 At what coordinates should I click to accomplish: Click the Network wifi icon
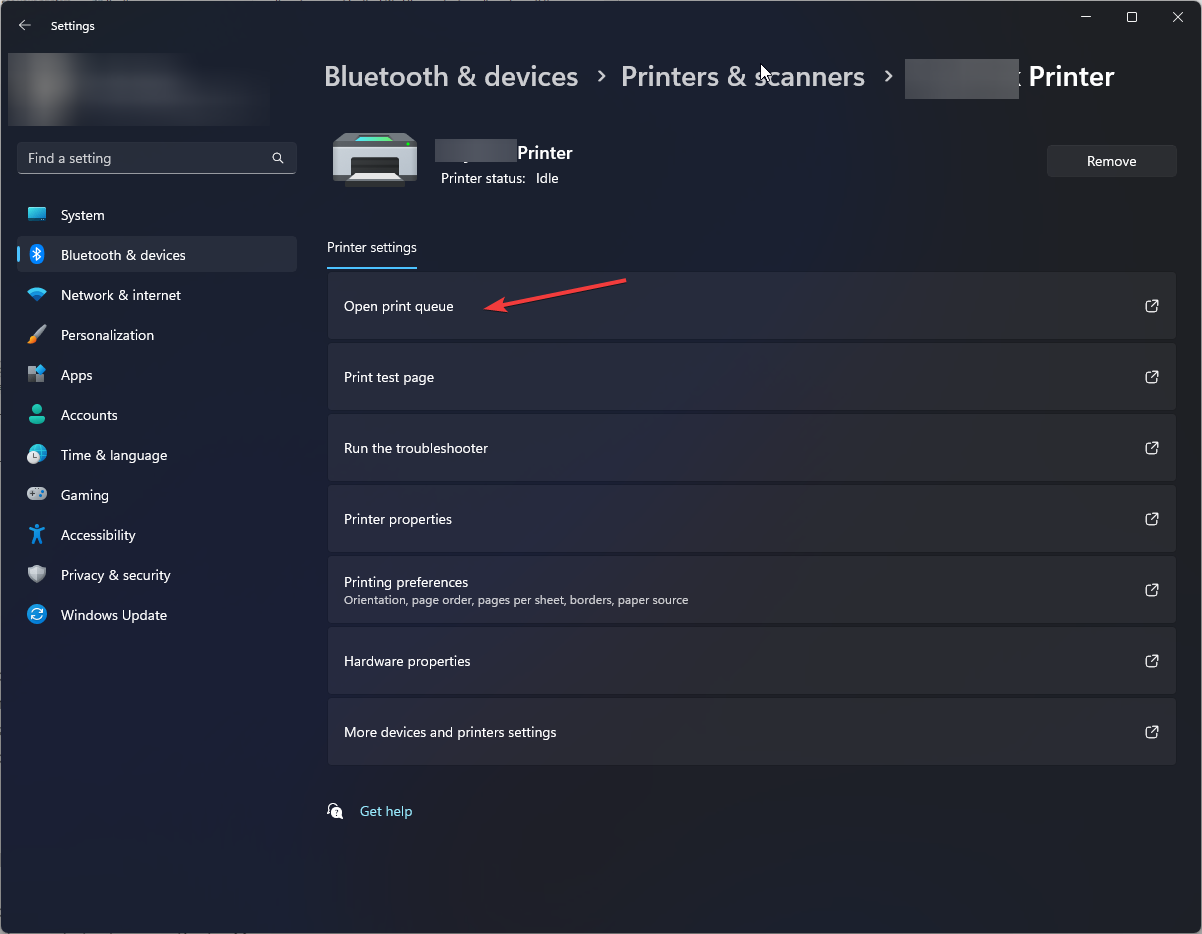coord(37,295)
